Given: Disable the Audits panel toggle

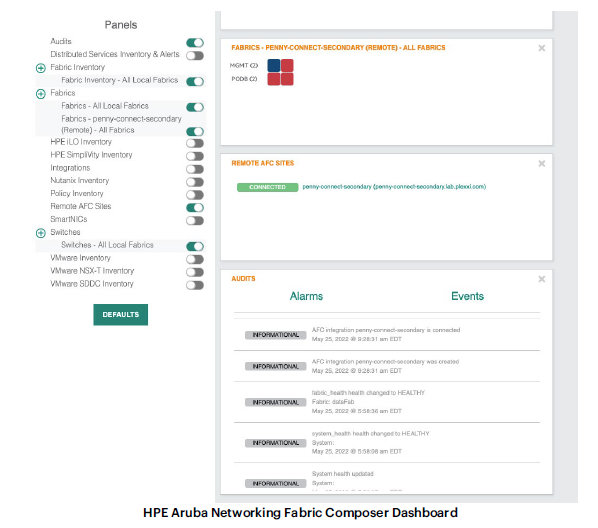Looking at the screenshot, I should pyautogui.click(x=195, y=43).
